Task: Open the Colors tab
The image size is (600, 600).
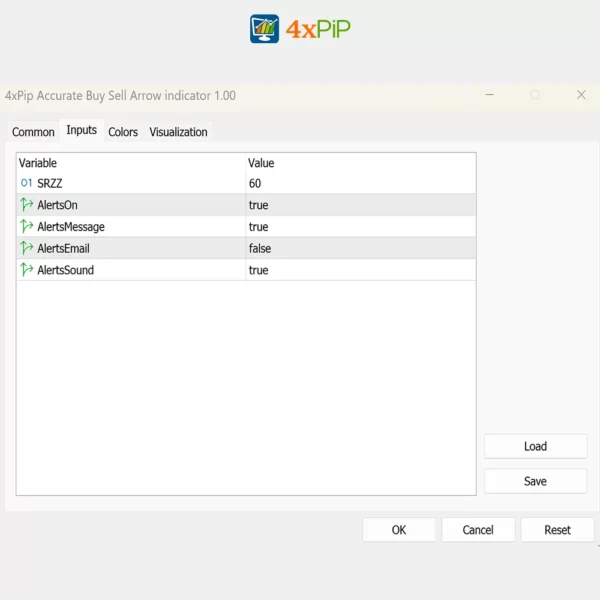Action: 123,132
